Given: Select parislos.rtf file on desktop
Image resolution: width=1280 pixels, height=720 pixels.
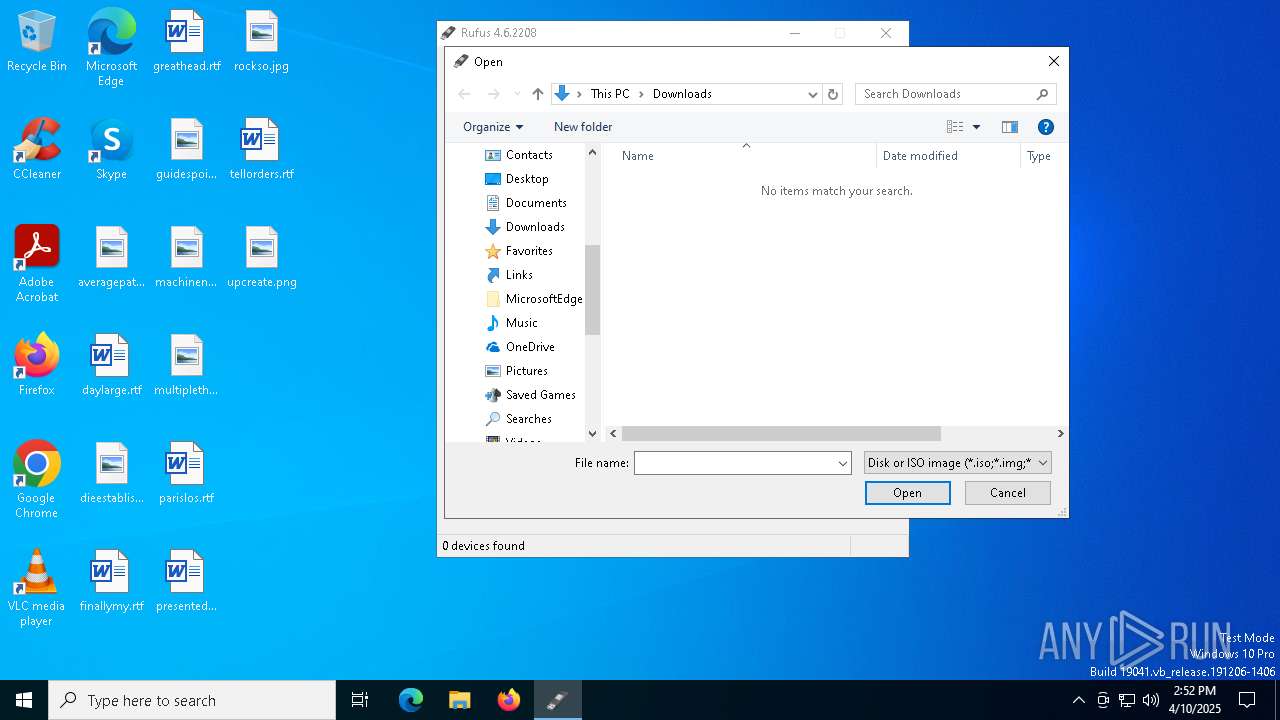Looking at the screenshot, I should (186, 474).
